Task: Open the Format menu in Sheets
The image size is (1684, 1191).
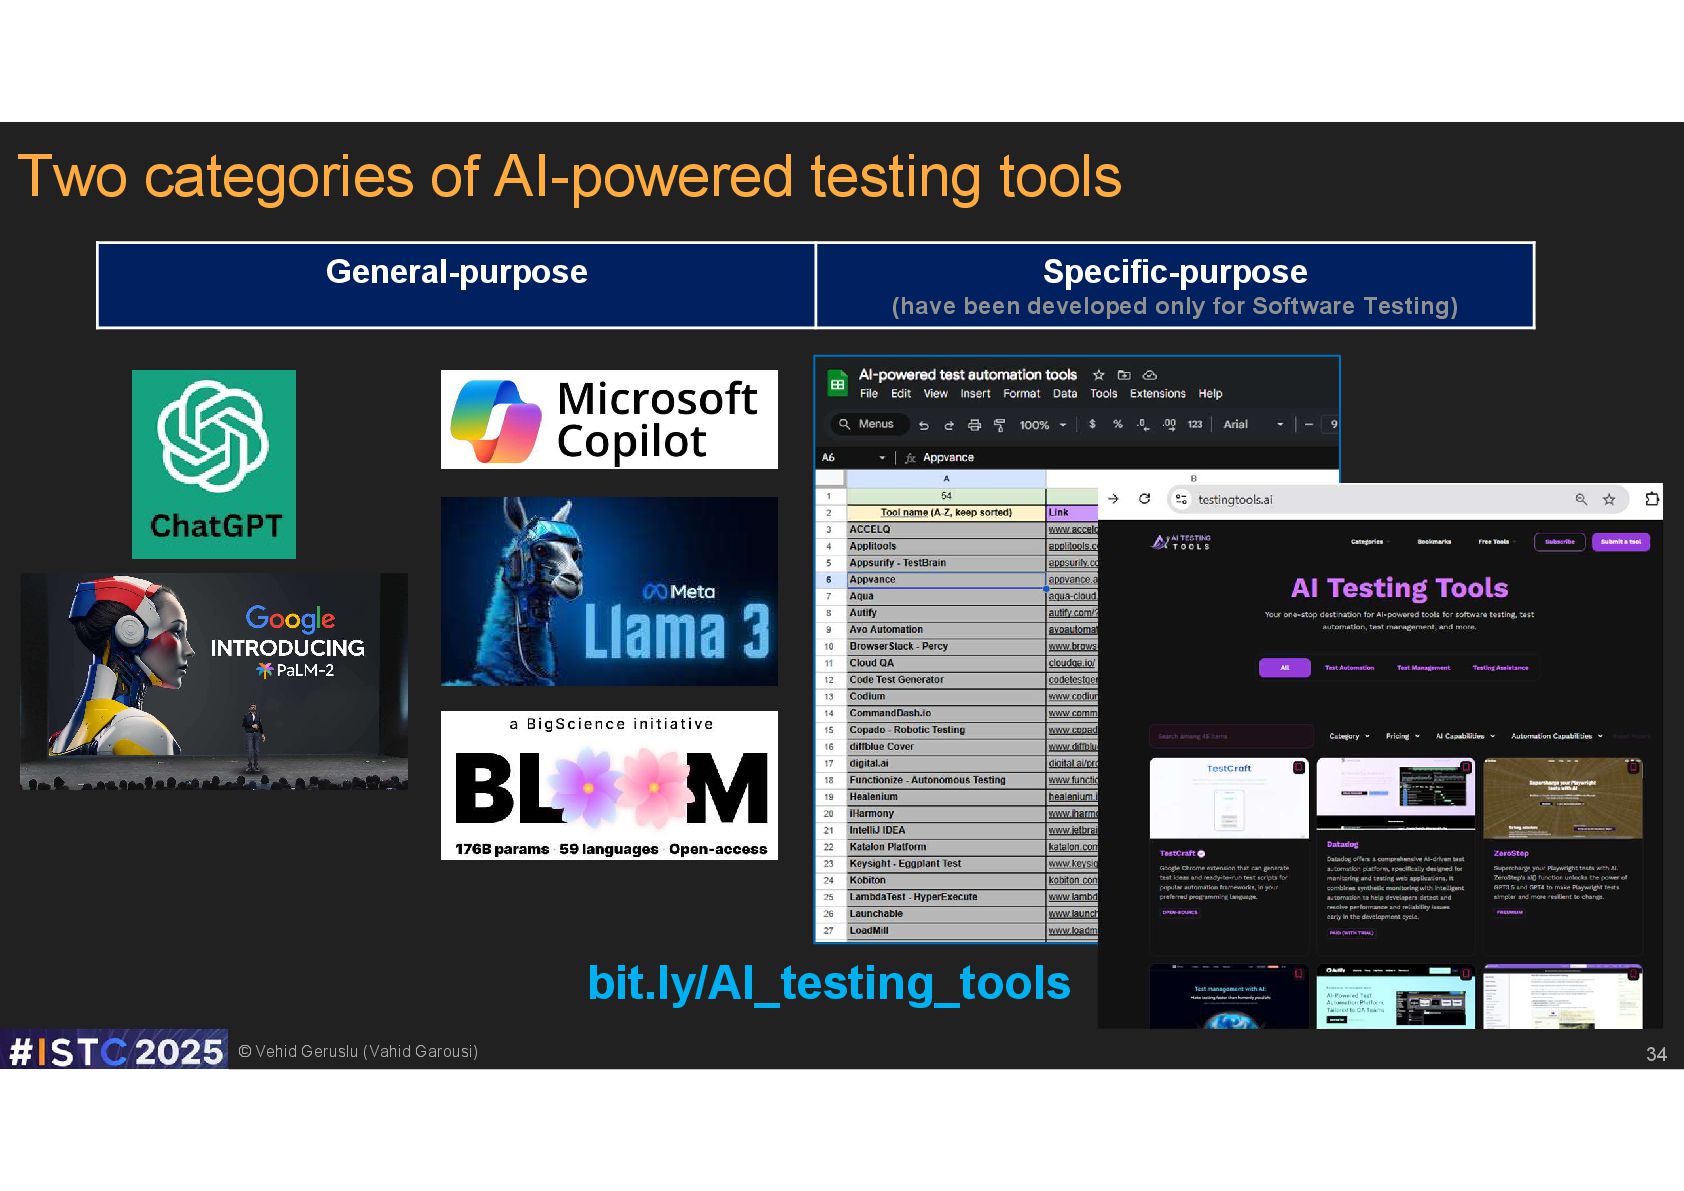Action: click(x=1021, y=394)
